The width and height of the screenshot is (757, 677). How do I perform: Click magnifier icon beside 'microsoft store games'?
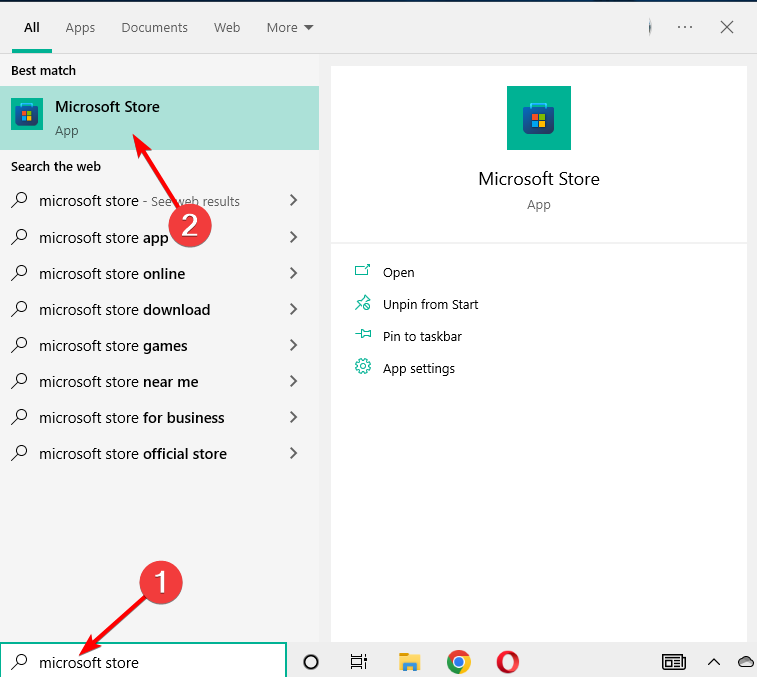tap(19, 344)
